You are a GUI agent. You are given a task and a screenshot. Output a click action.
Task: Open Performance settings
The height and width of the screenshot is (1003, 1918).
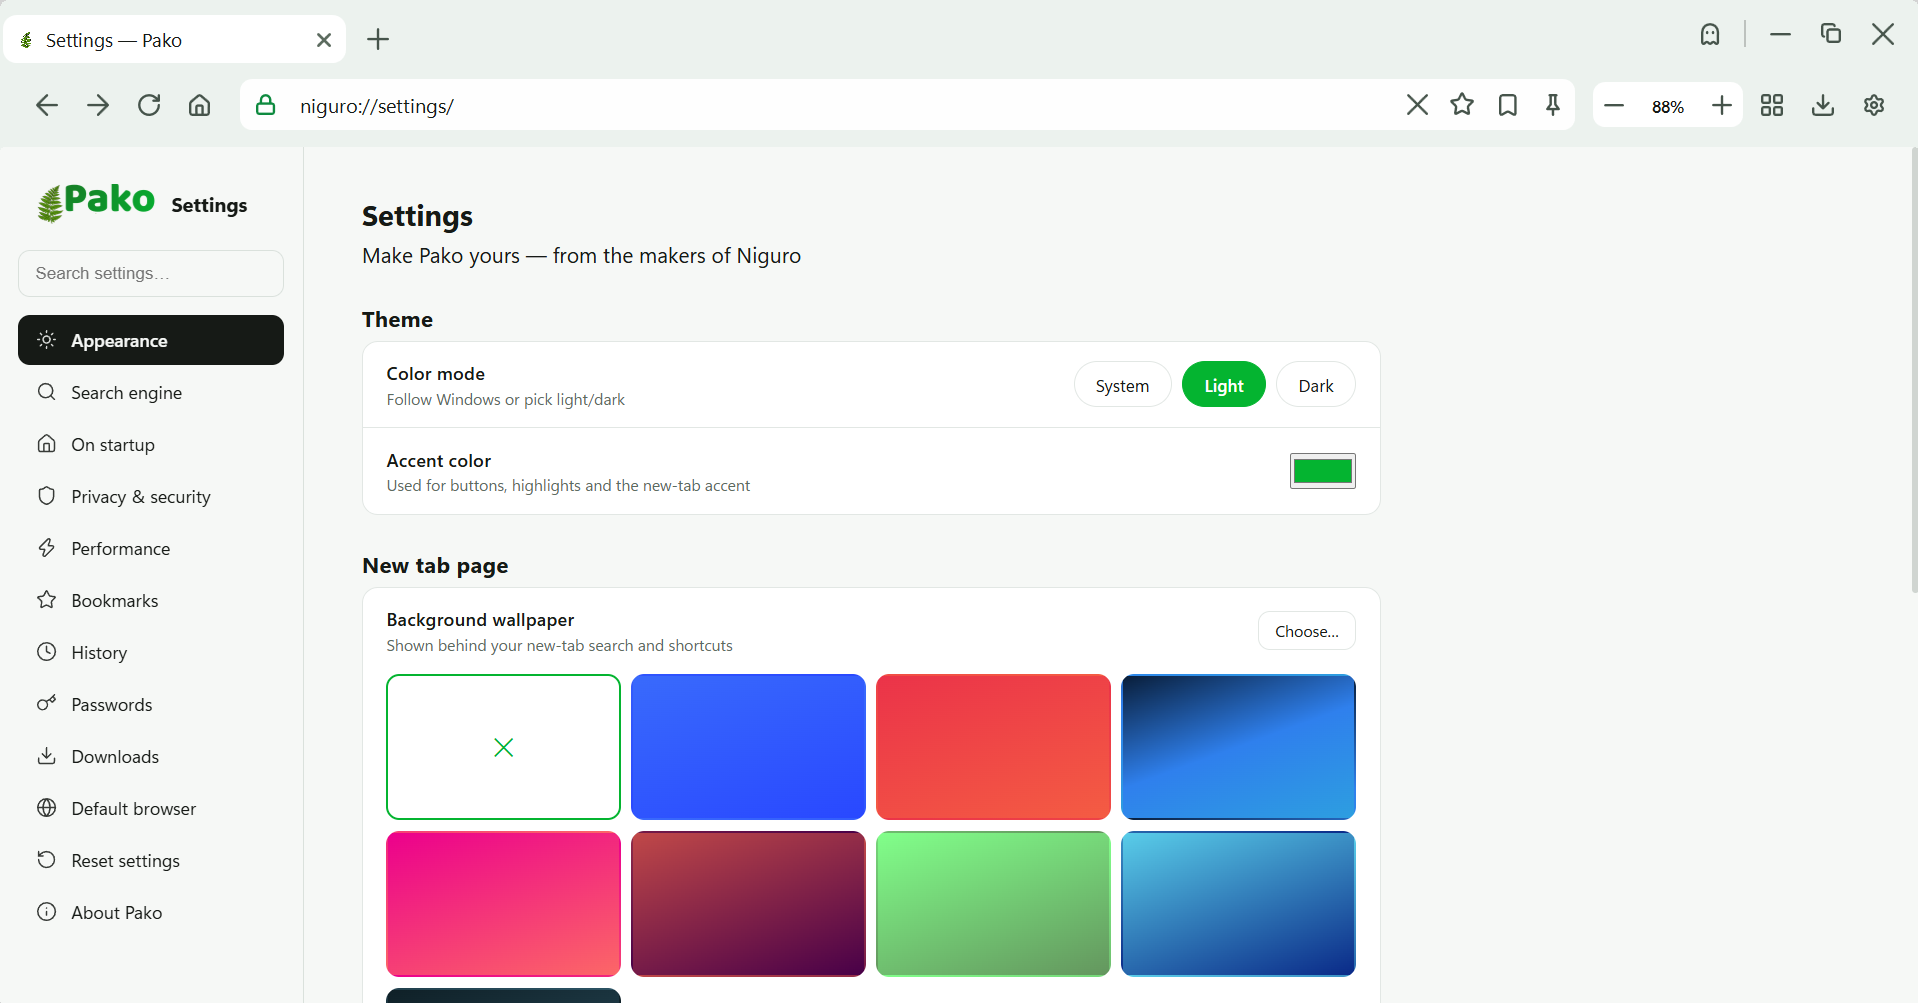point(151,548)
